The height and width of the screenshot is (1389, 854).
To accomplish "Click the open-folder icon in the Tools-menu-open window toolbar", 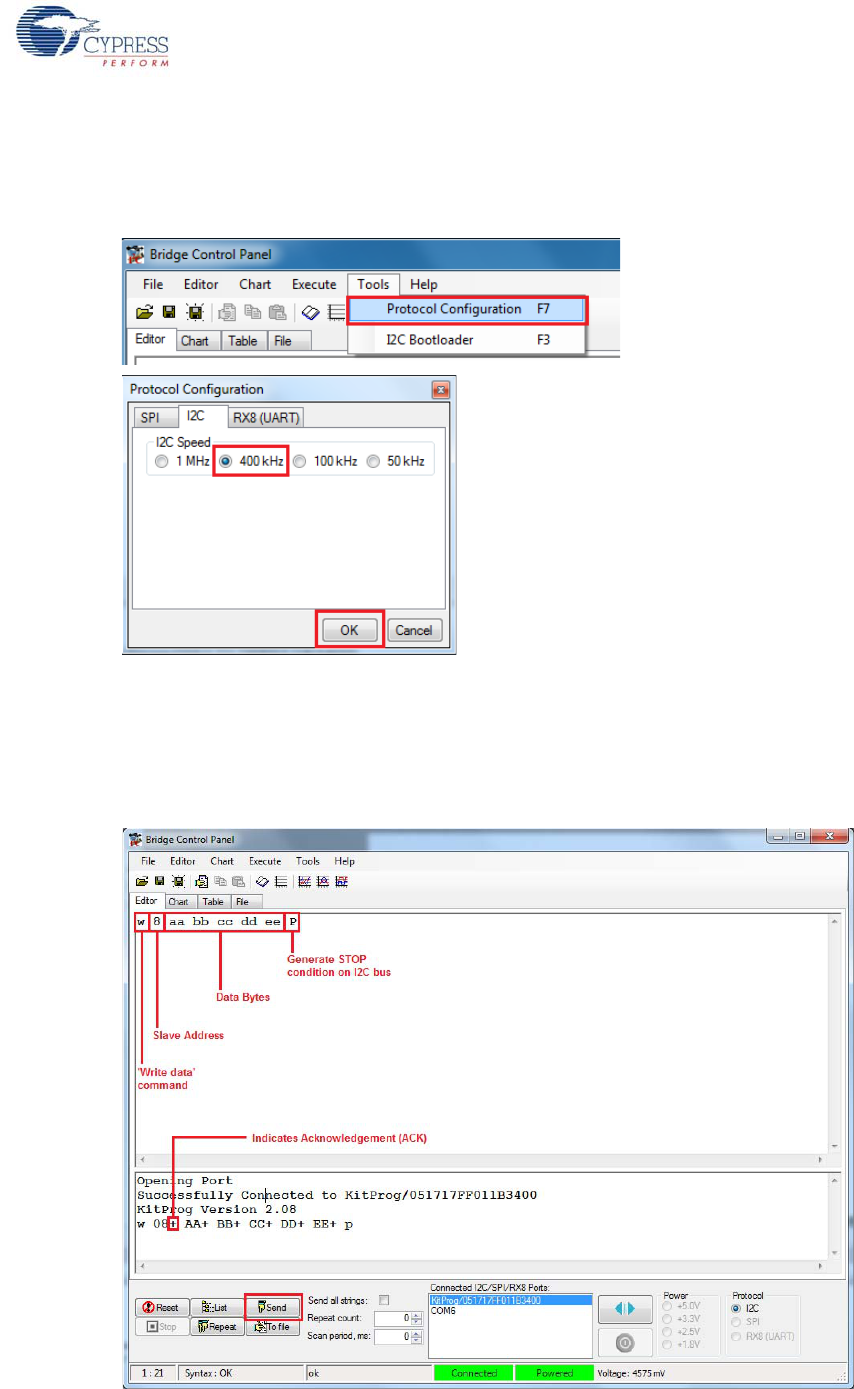I will pyautogui.click(x=144, y=313).
